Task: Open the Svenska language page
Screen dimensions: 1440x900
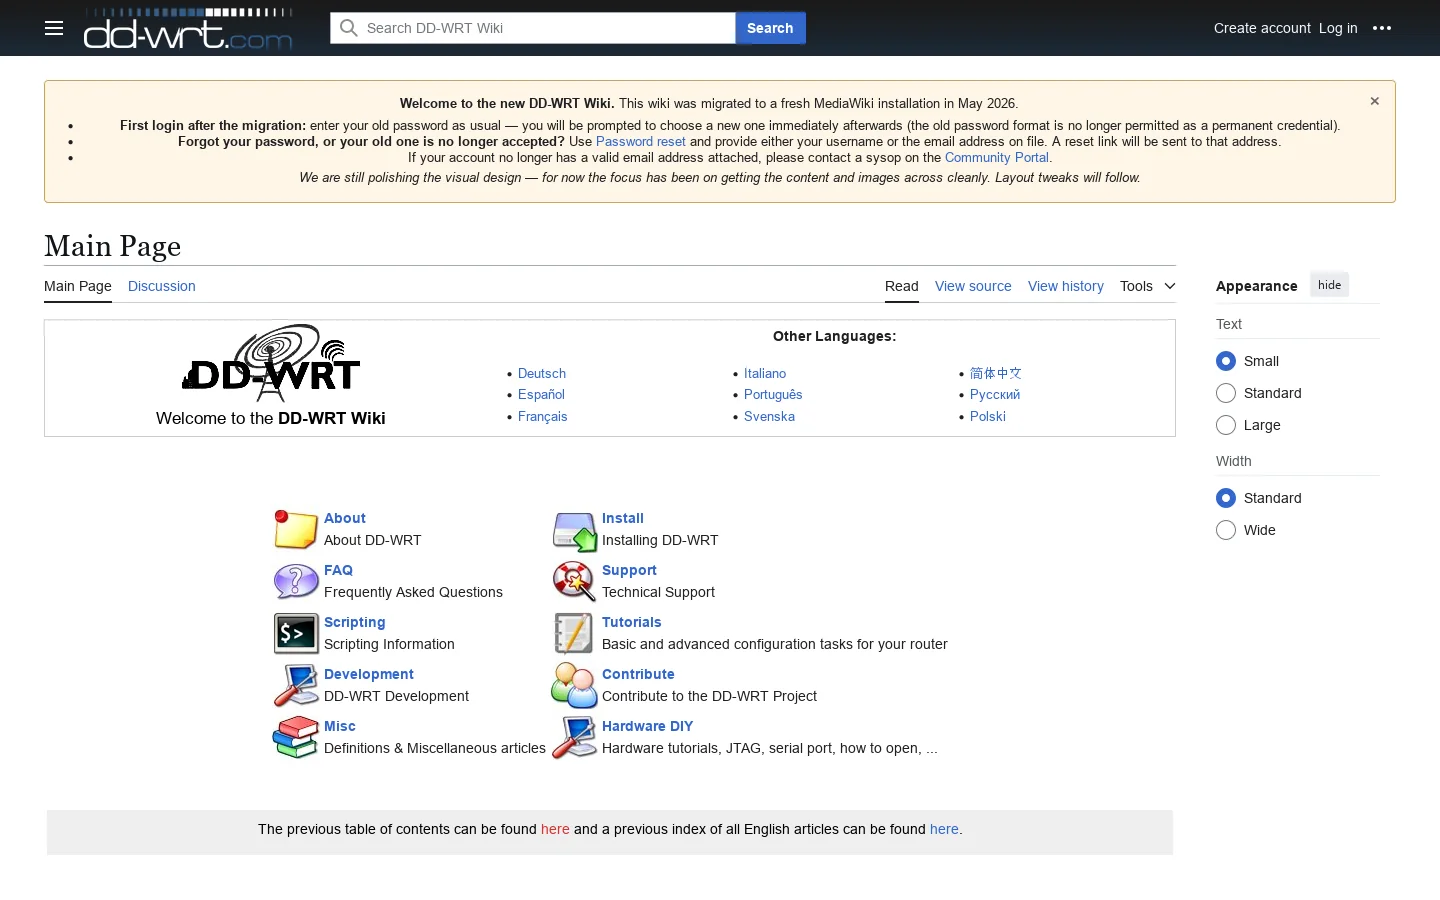Action: click(x=769, y=417)
